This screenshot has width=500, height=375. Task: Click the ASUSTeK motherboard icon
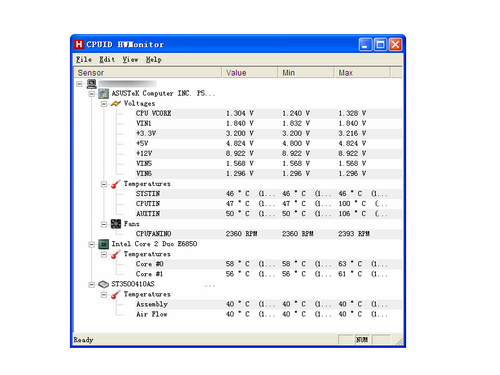point(104,94)
